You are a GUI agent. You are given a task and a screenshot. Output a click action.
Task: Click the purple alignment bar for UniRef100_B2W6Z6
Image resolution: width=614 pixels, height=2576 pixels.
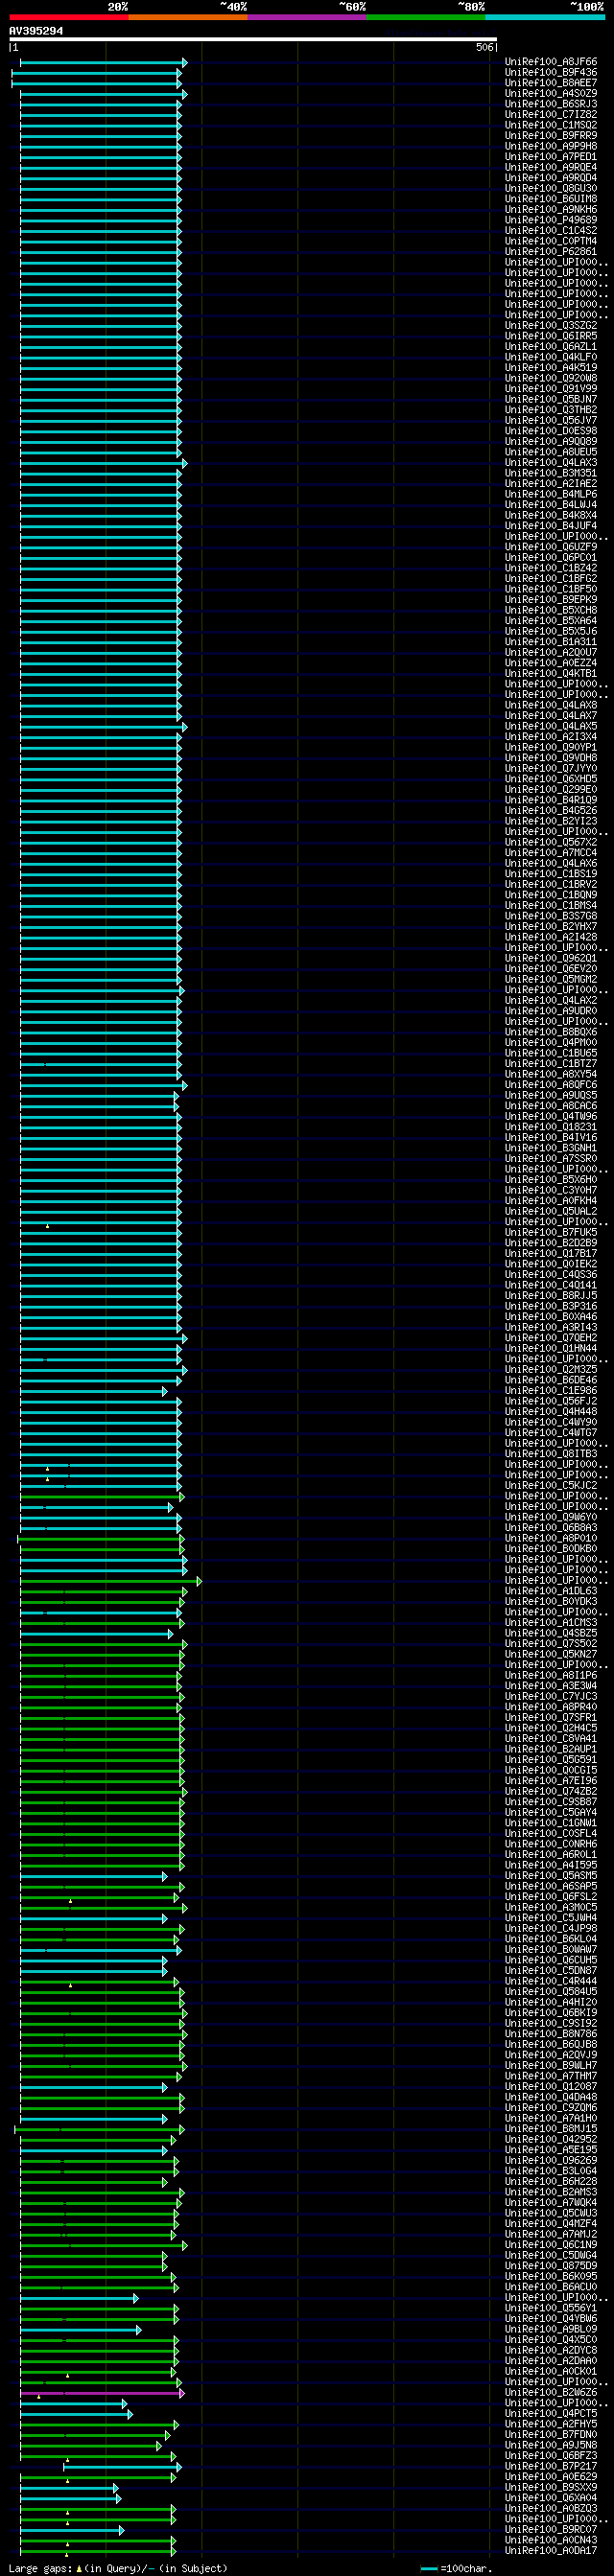[x=102, y=2393]
